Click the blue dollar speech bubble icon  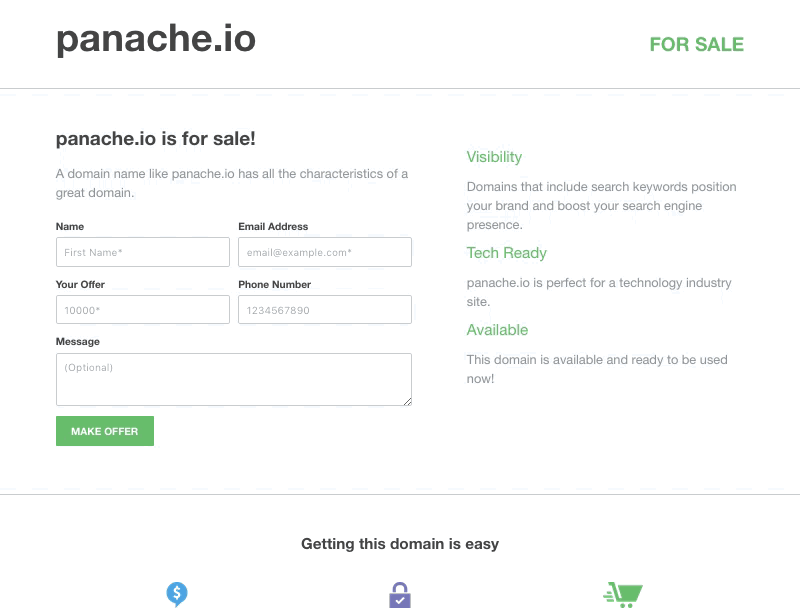pos(177,594)
